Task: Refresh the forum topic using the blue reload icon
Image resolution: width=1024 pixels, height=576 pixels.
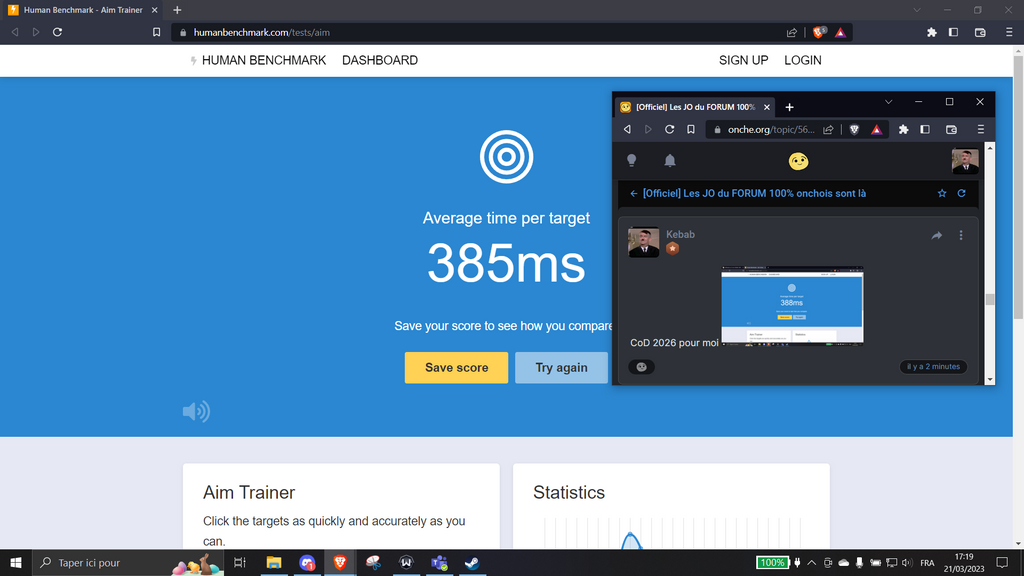Action: pos(962,193)
